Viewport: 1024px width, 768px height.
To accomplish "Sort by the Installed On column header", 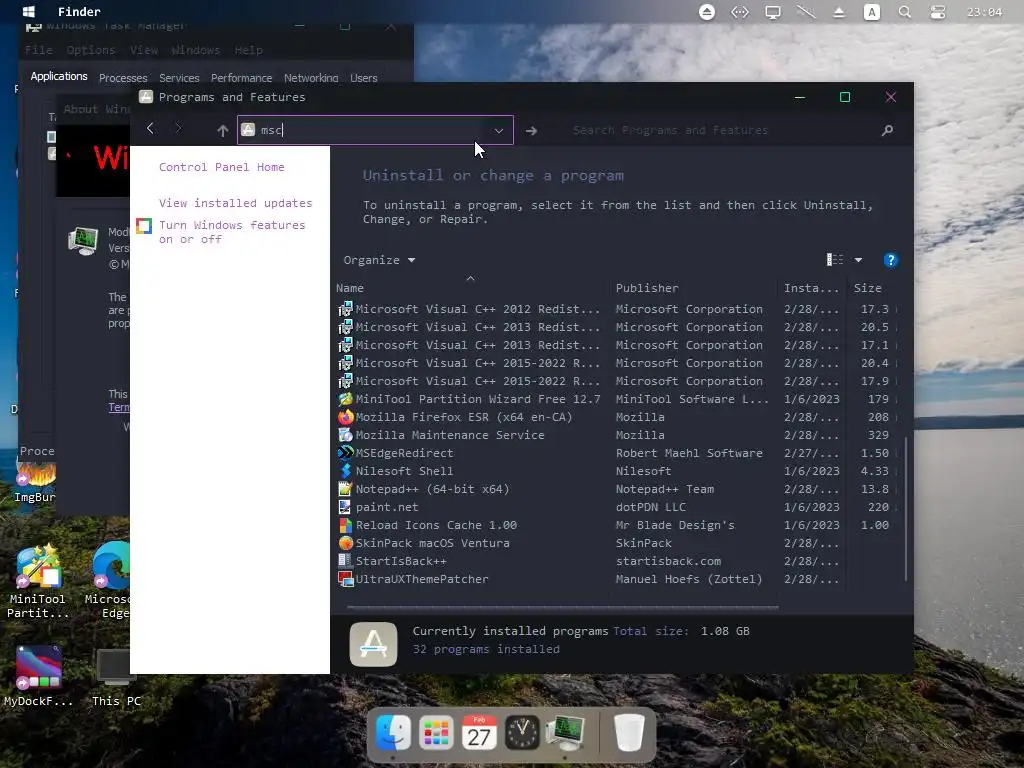I will pyautogui.click(x=811, y=288).
